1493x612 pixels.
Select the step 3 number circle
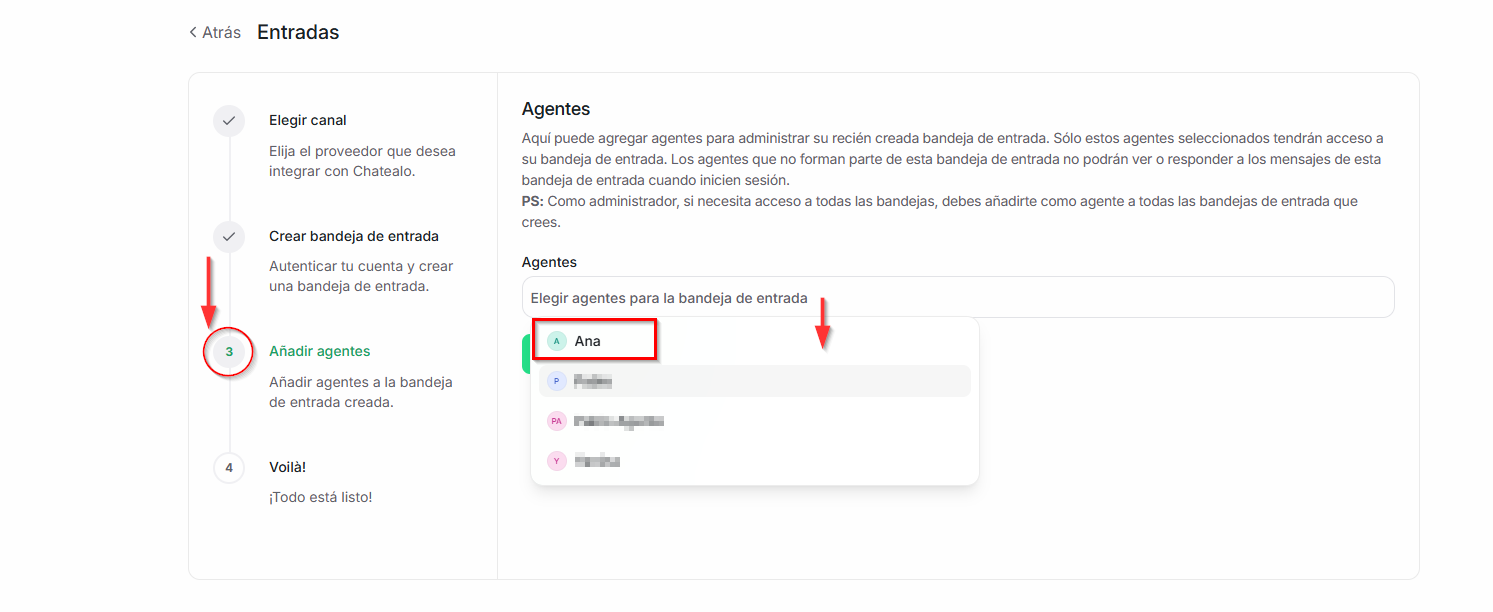[229, 352]
